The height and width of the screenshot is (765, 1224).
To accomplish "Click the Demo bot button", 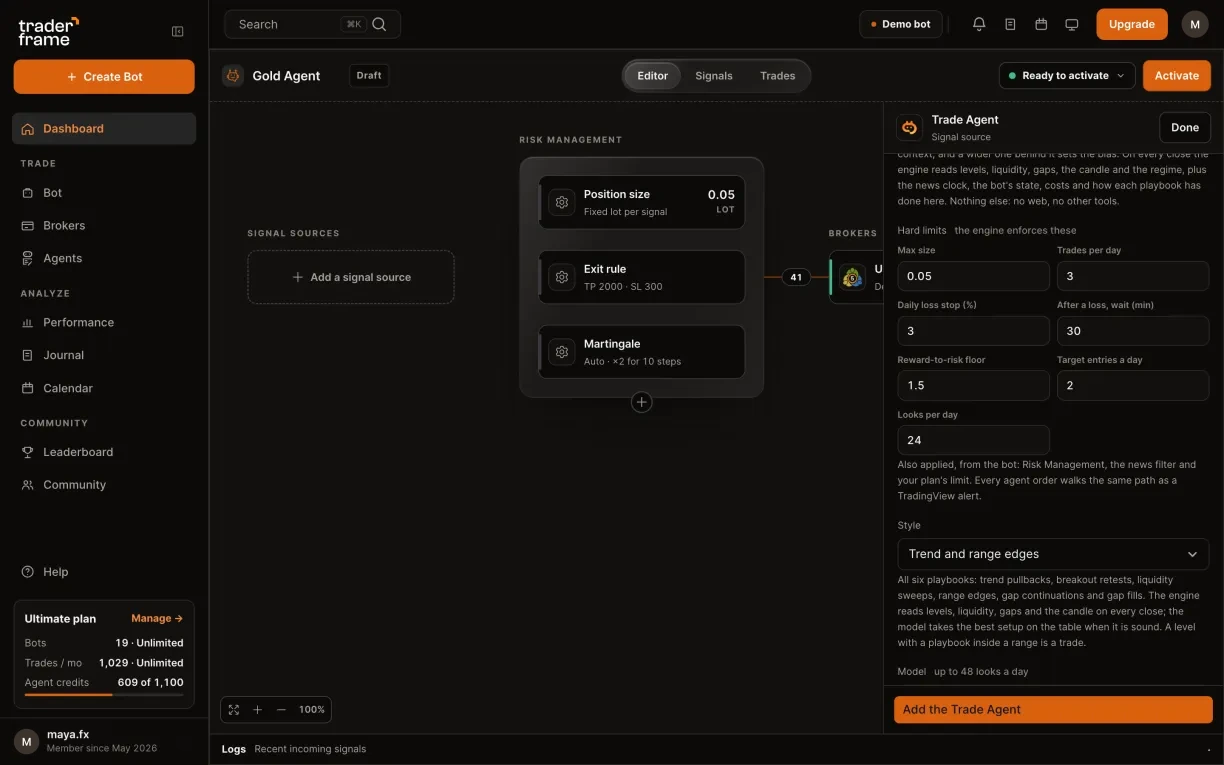I will click(901, 24).
